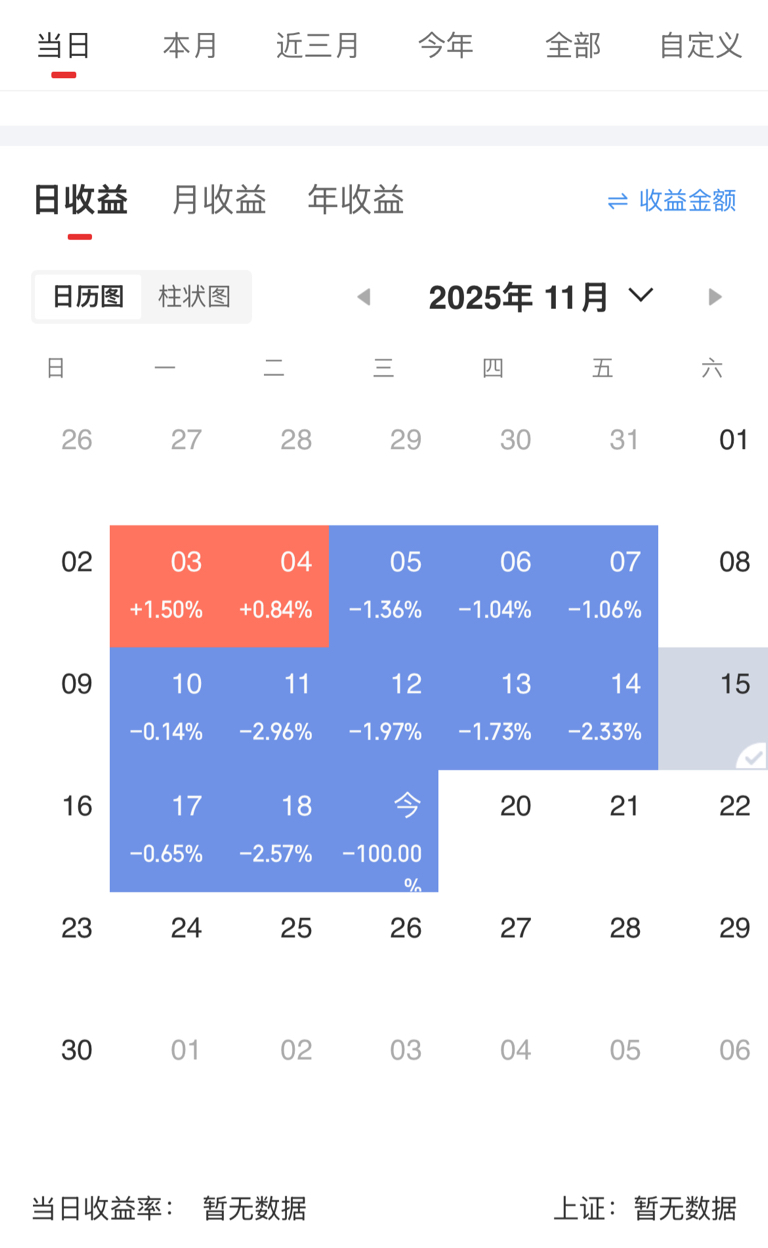
Task: Switch to 全部 tab
Action: click(572, 46)
